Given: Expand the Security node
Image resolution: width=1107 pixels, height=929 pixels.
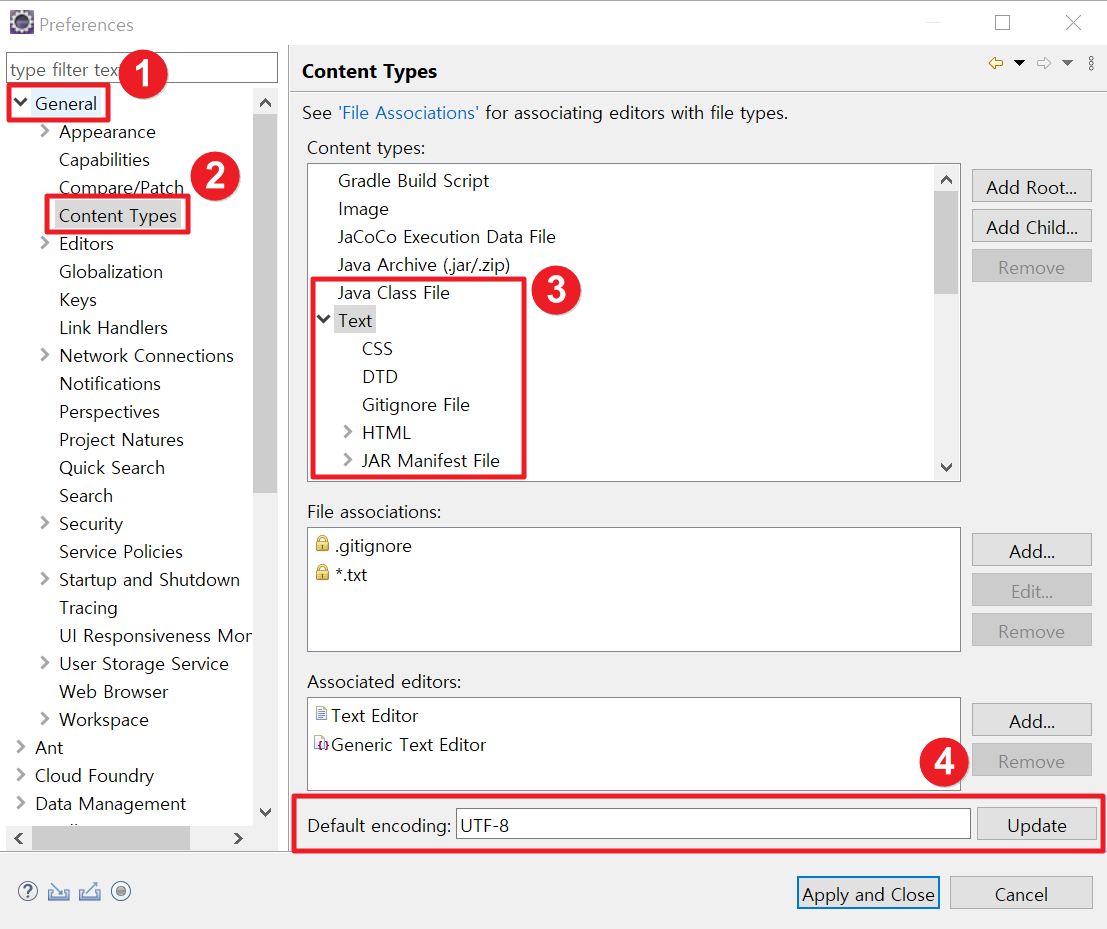Looking at the screenshot, I should click(x=44, y=522).
